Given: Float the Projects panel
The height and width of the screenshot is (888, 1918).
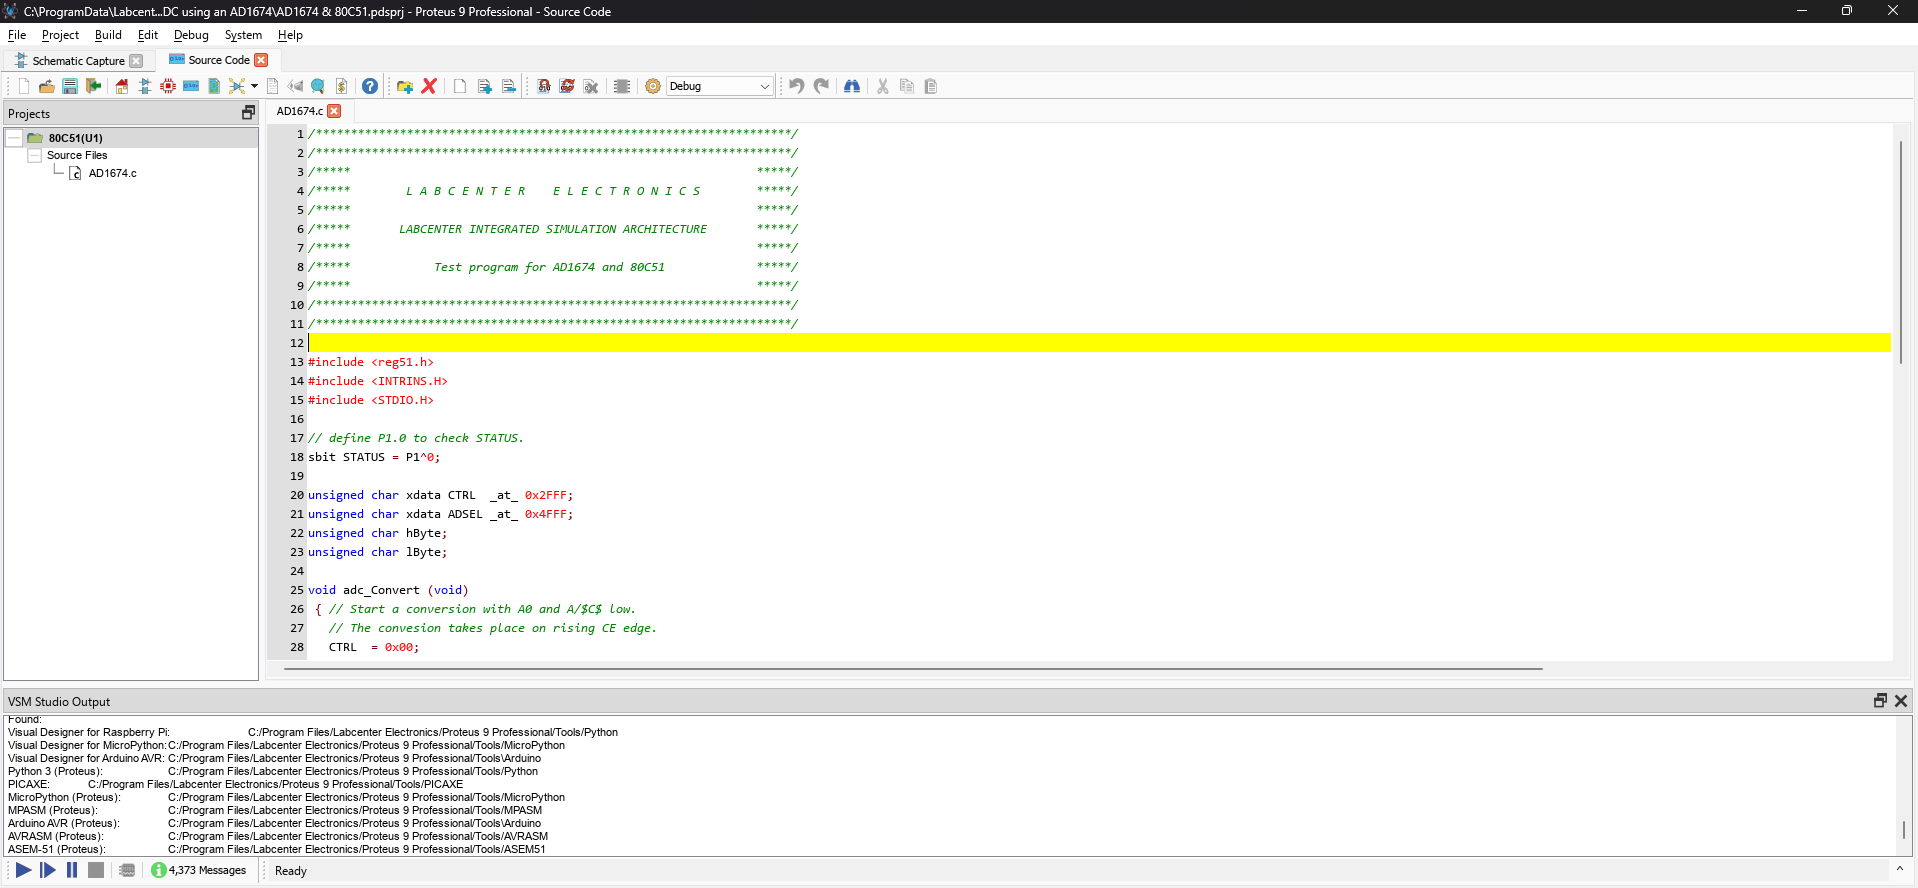Looking at the screenshot, I should [x=248, y=113].
